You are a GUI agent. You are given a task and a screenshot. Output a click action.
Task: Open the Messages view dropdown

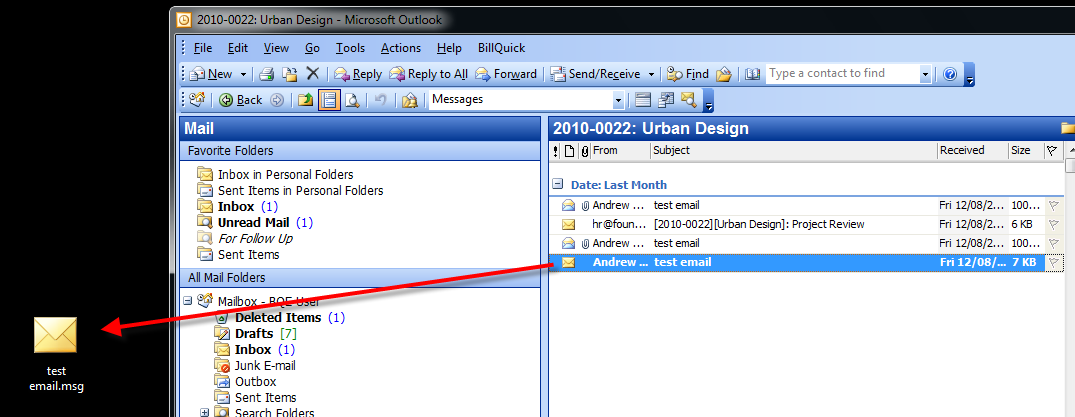point(618,100)
